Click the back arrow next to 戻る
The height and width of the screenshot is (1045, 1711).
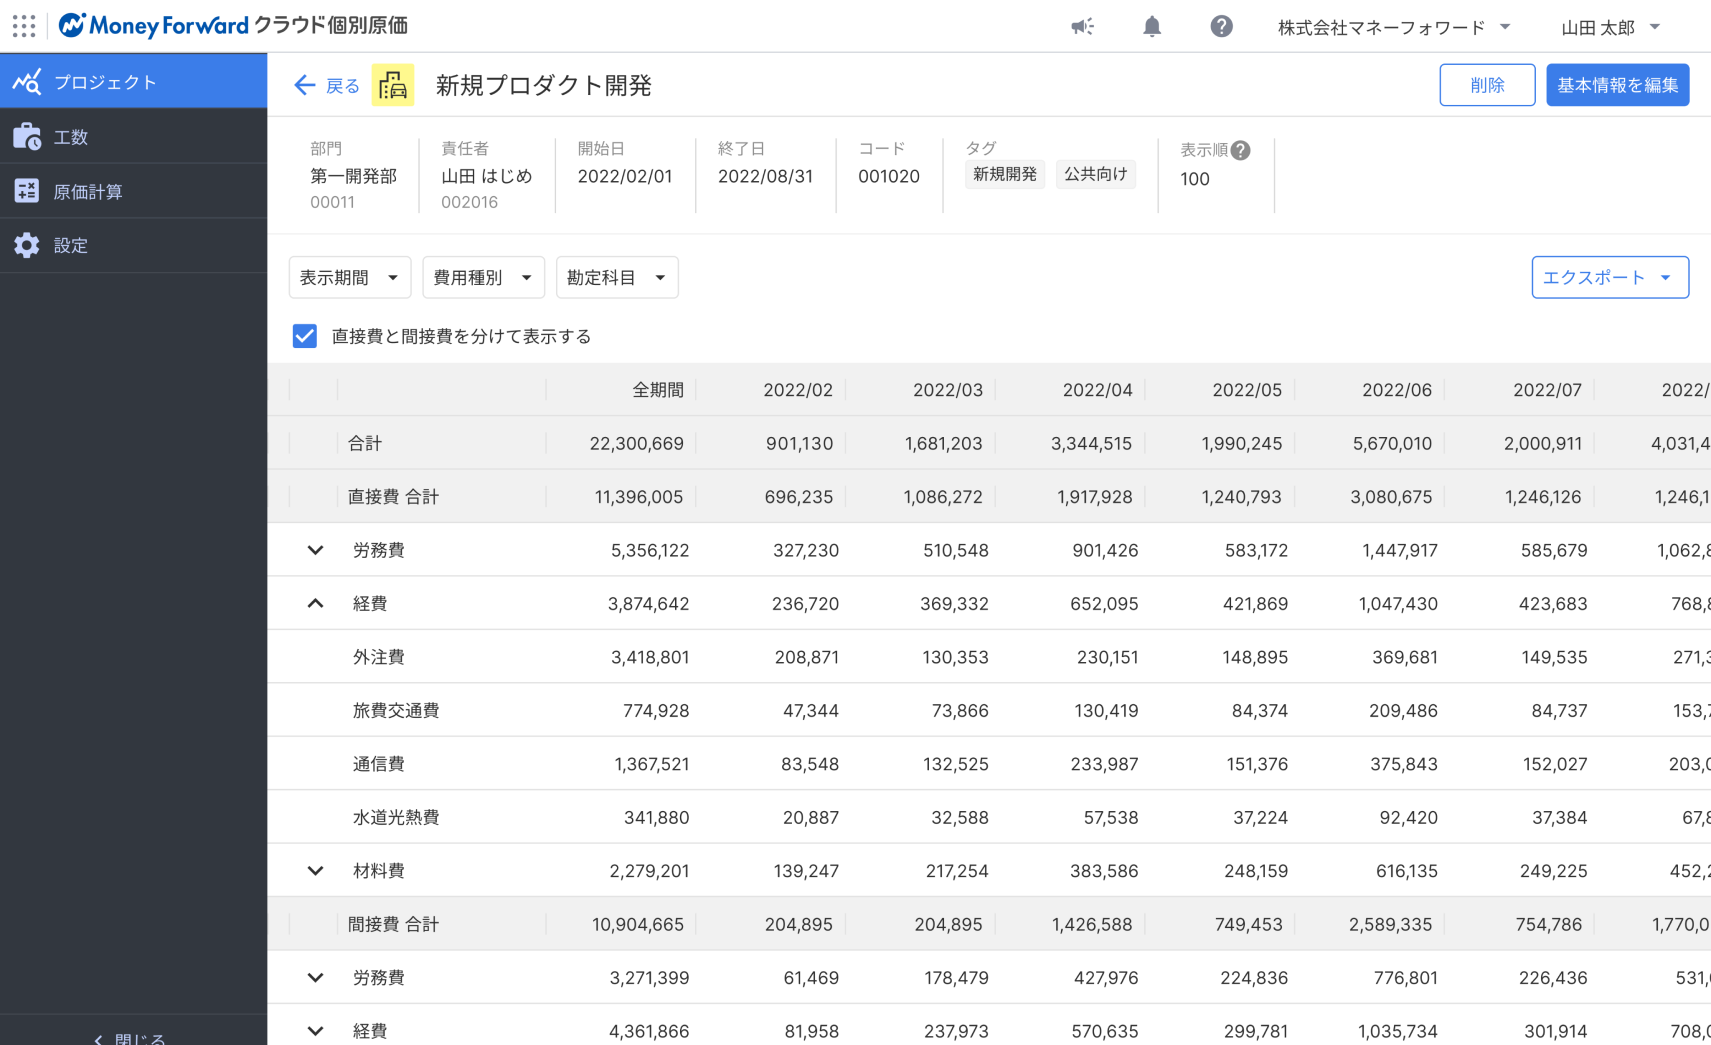tap(305, 85)
